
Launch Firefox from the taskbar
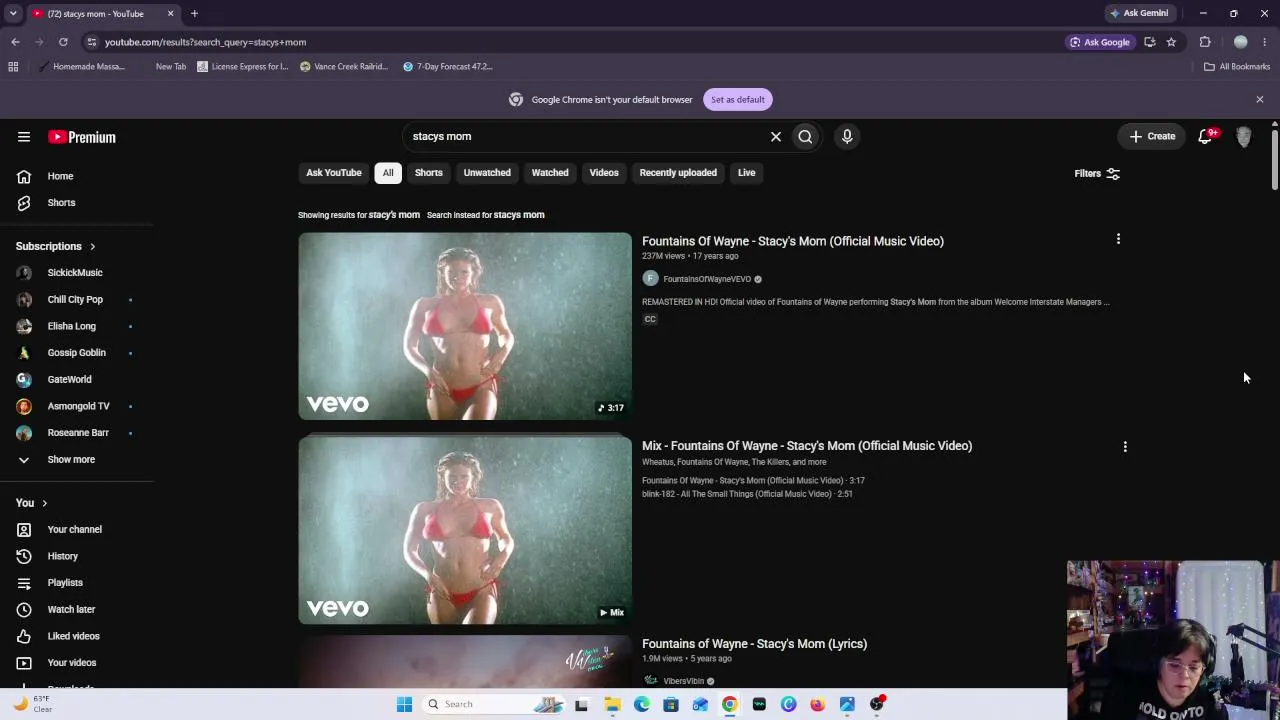818,704
